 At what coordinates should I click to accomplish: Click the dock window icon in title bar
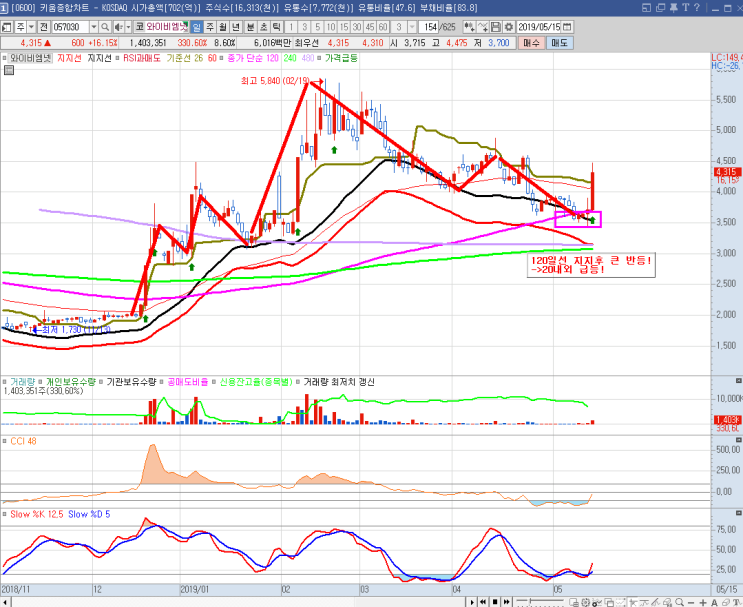(x=647, y=7)
